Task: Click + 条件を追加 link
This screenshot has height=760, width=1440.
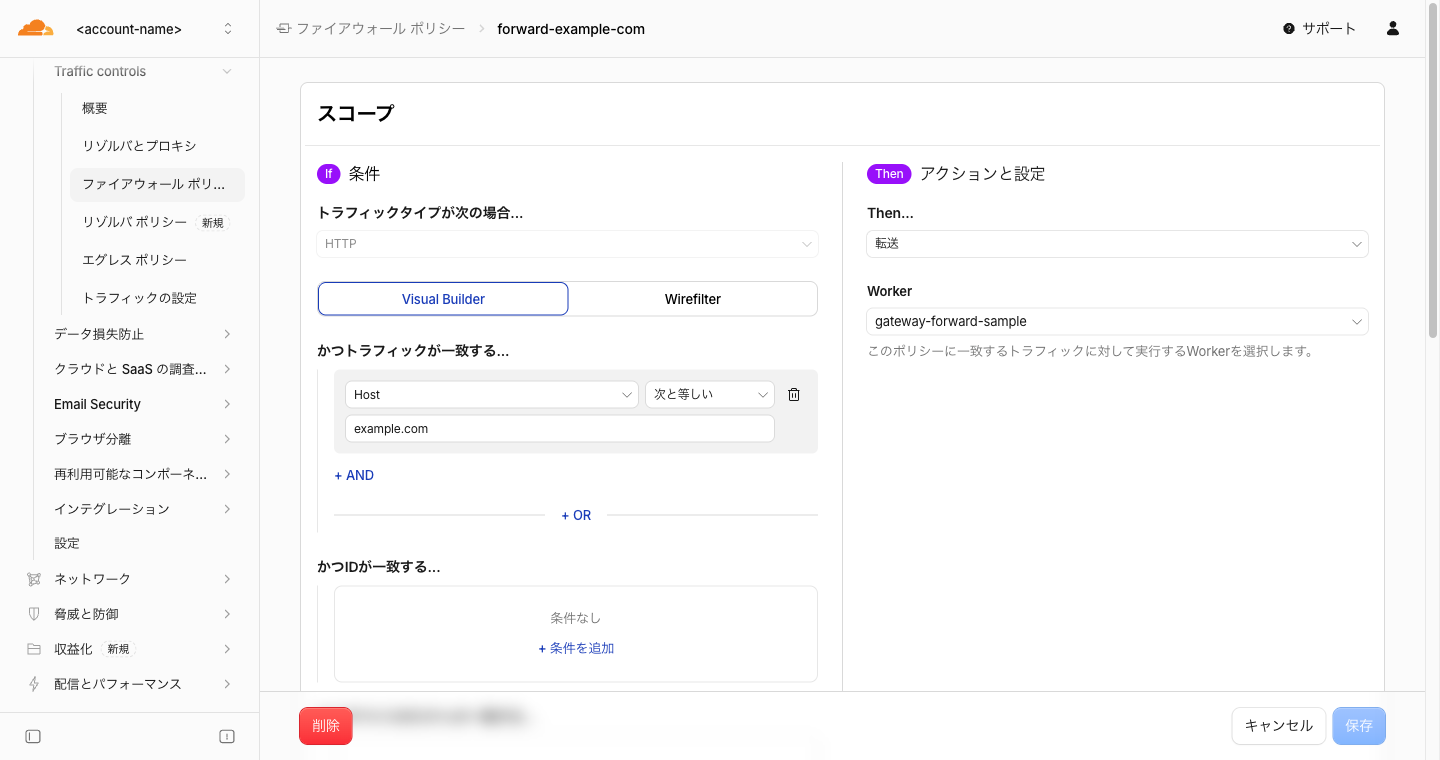Action: click(576, 649)
